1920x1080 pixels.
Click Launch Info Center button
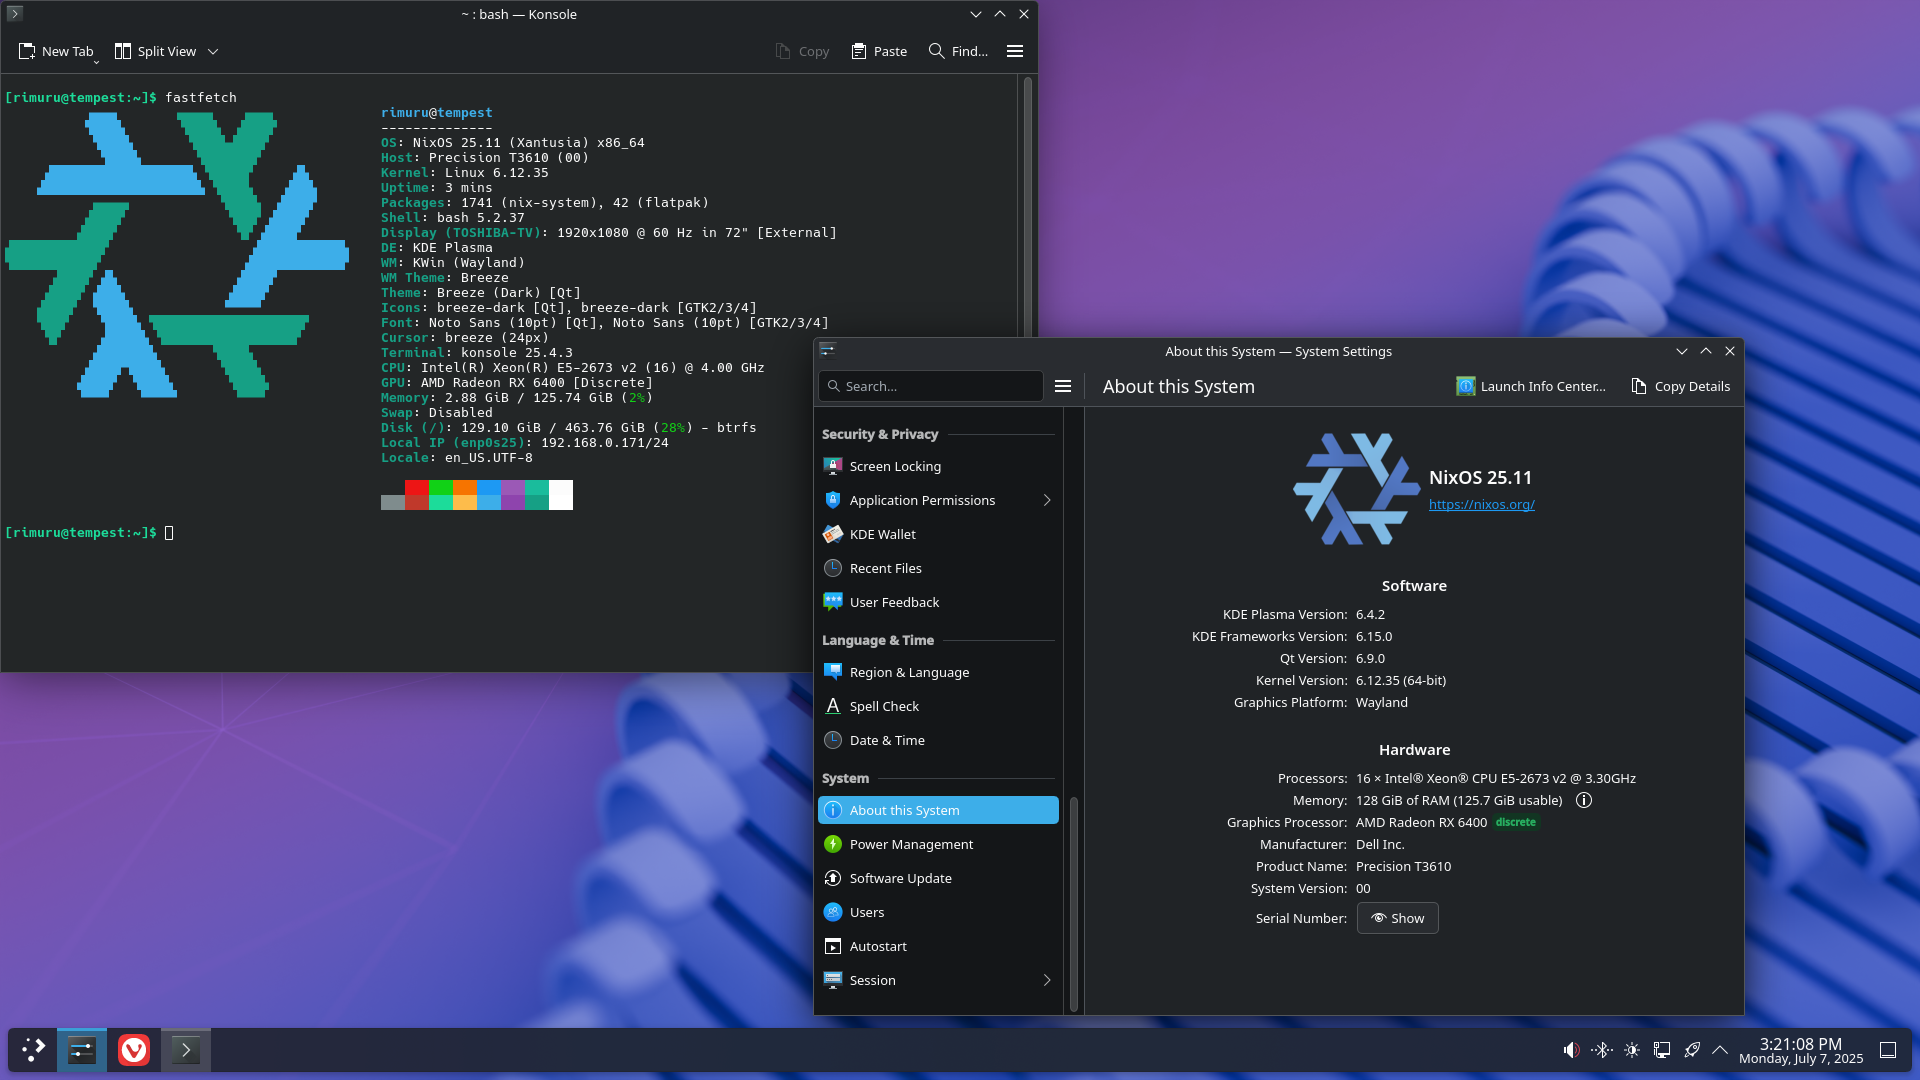(1531, 386)
